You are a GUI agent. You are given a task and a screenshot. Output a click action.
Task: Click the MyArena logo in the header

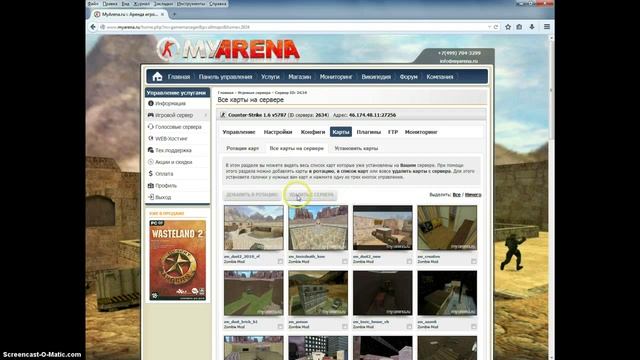coord(228,50)
